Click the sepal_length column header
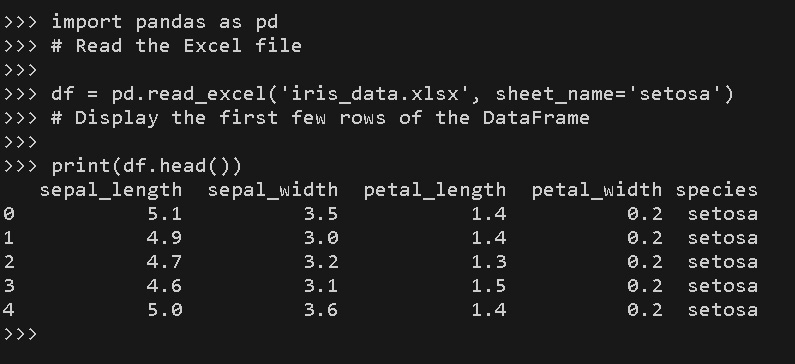This screenshot has width=795, height=364. coord(111,190)
